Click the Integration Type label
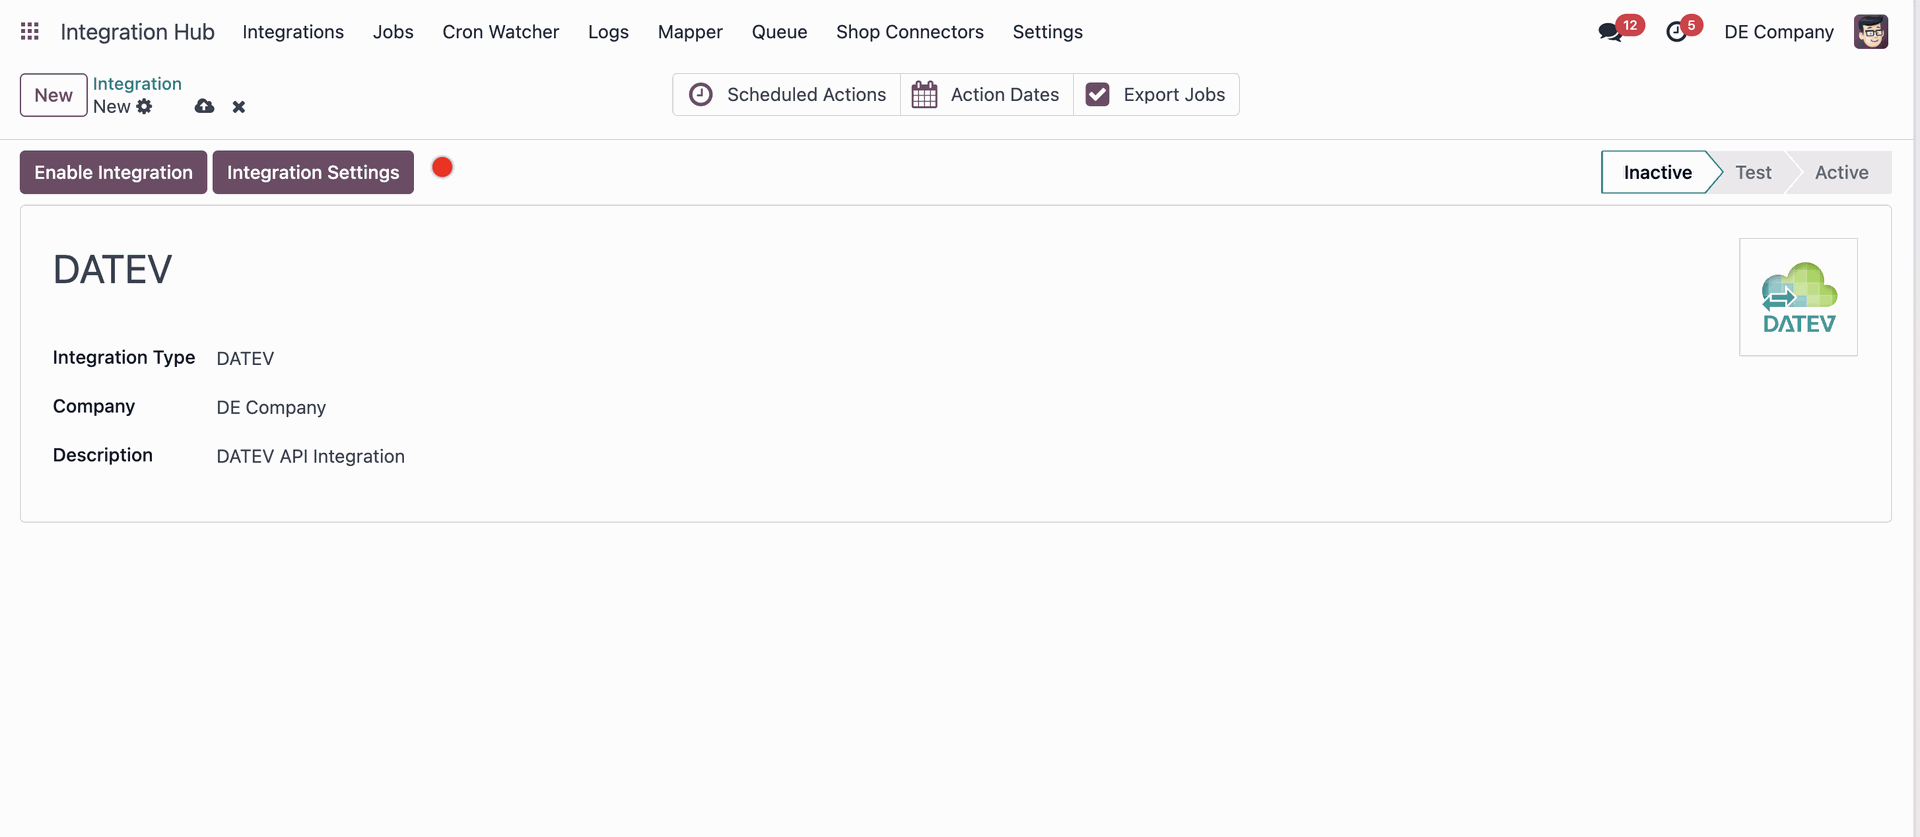 click(x=124, y=357)
